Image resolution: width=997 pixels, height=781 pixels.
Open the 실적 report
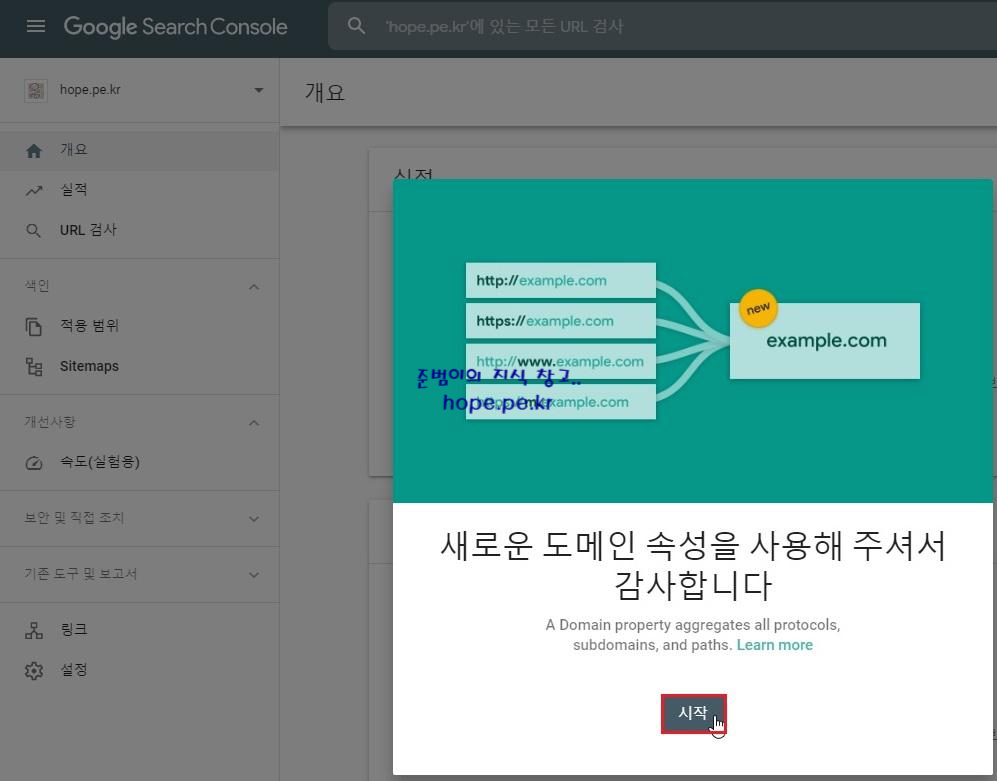click(139, 190)
